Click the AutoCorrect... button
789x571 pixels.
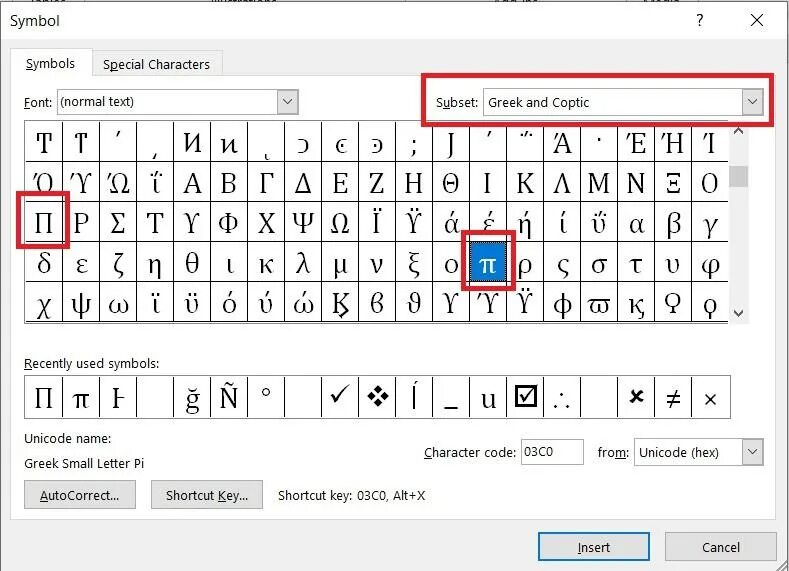coord(80,495)
